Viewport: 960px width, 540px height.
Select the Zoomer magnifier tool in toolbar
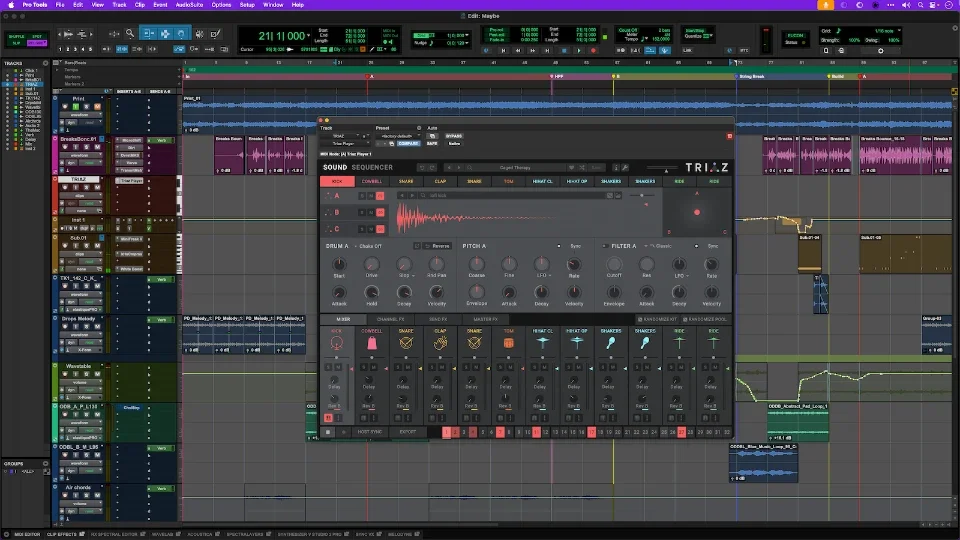(x=130, y=33)
